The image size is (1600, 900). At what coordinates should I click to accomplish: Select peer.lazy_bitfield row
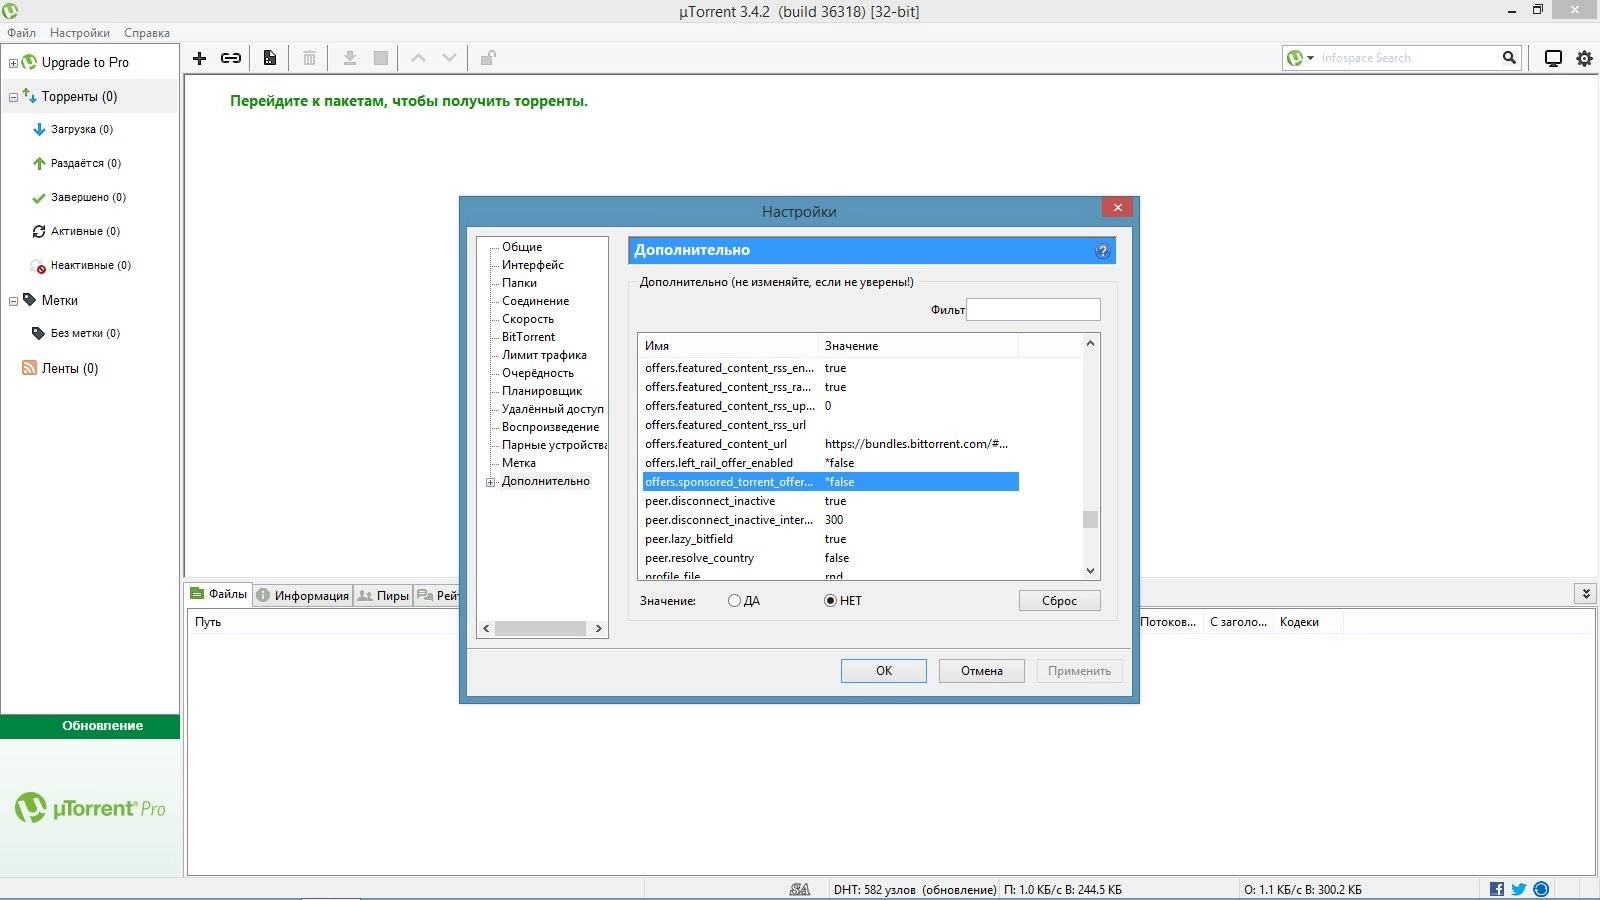(x=831, y=539)
